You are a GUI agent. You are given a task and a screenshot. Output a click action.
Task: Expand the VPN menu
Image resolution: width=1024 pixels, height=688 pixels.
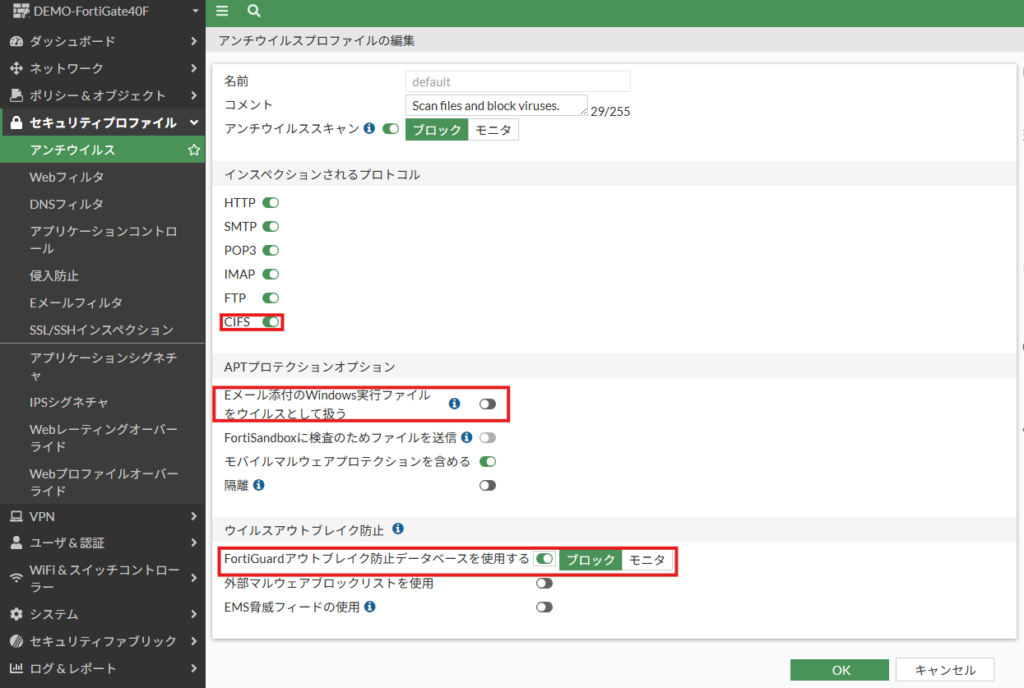point(193,516)
